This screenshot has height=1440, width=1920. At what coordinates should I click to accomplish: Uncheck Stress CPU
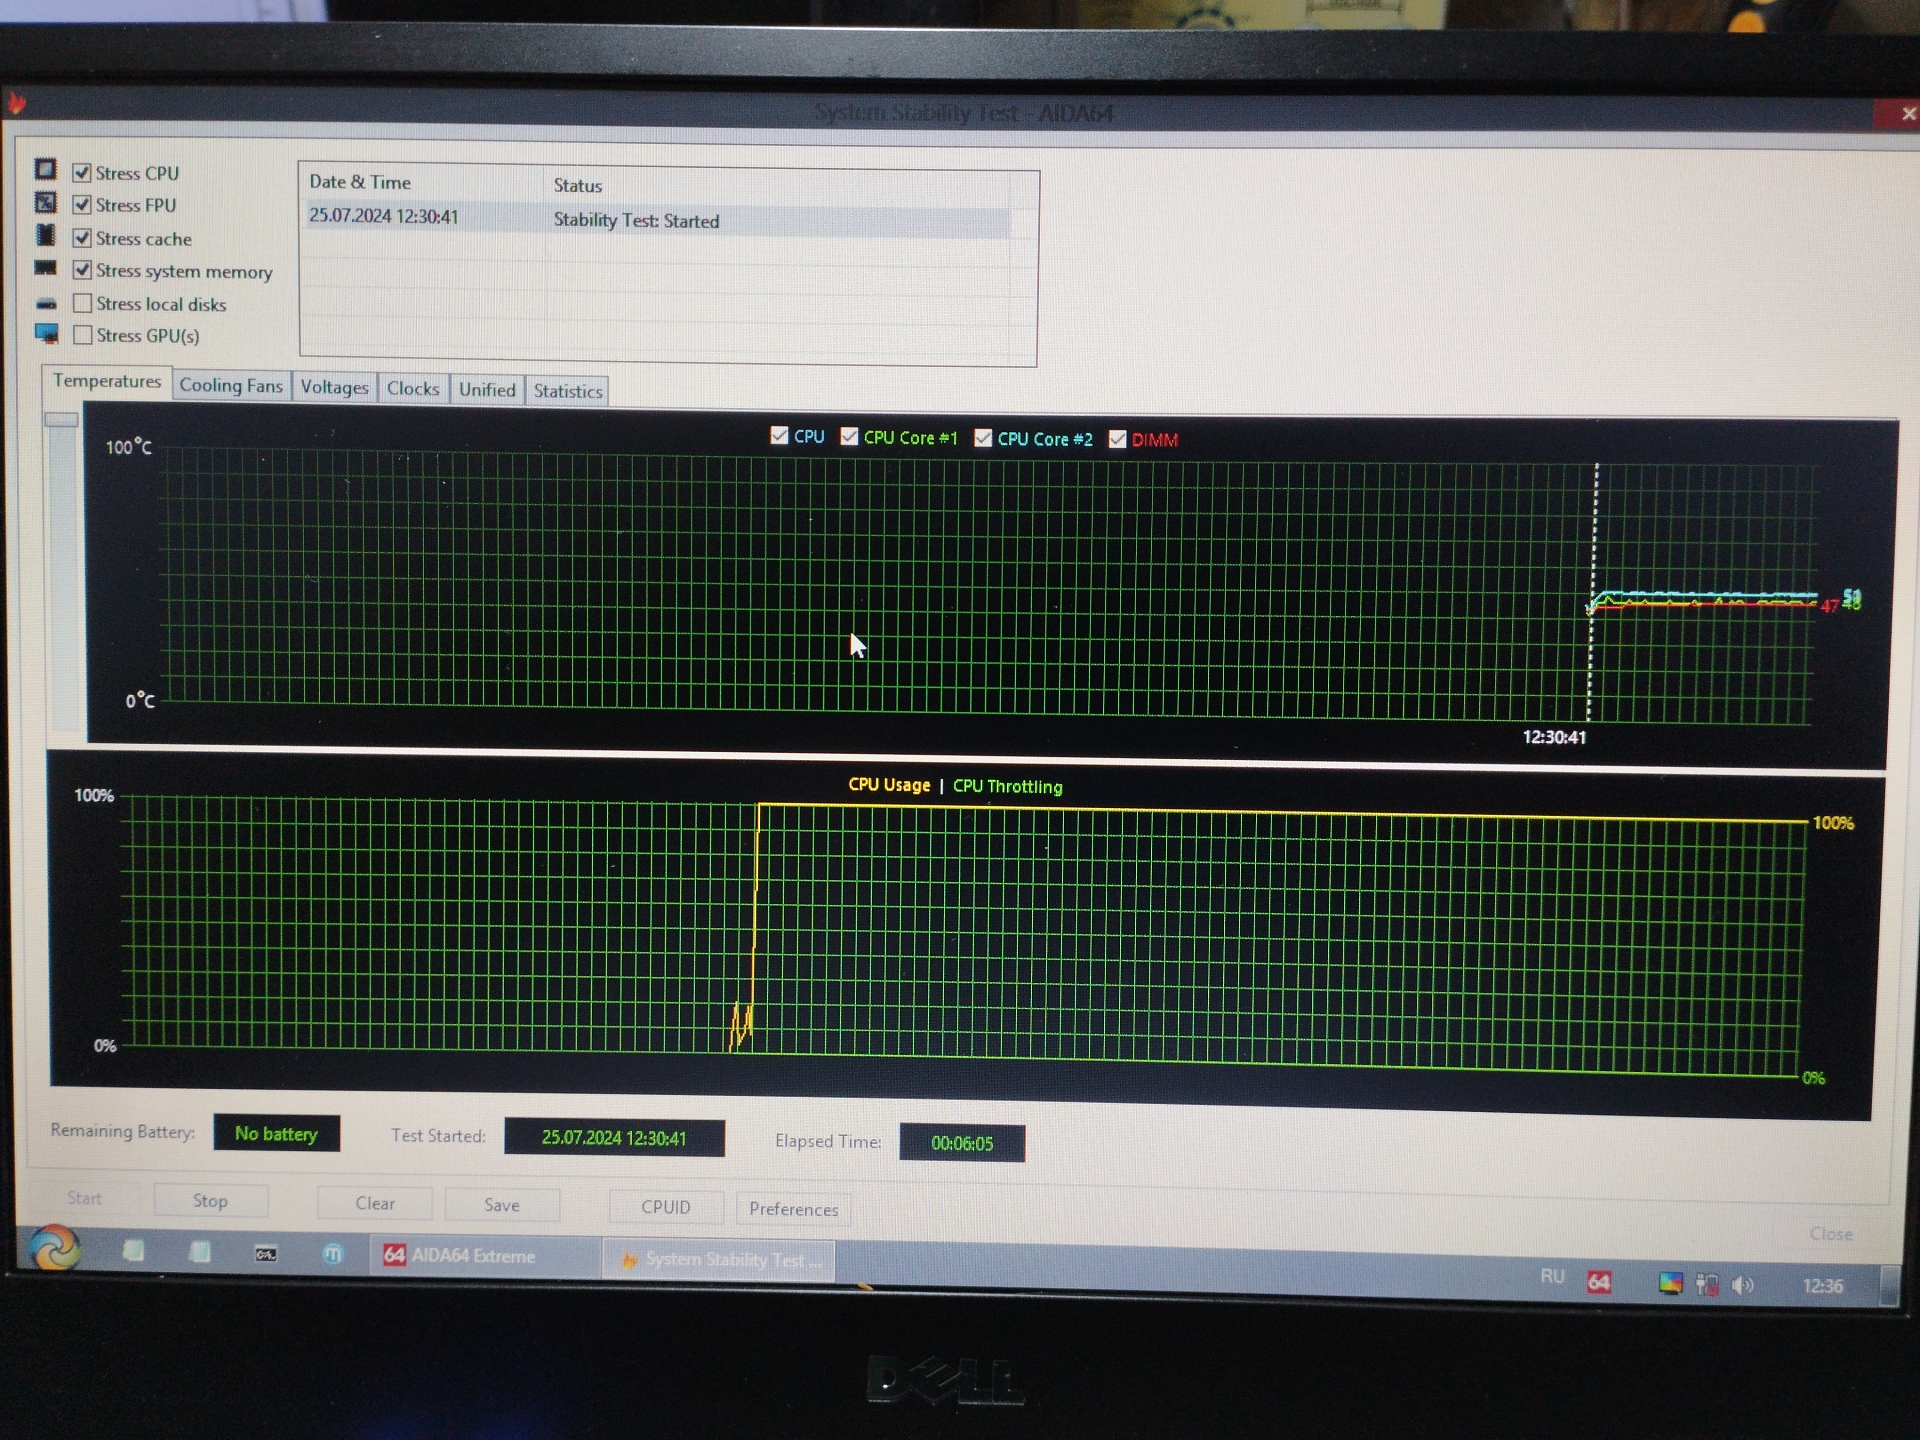click(x=82, y=173)
